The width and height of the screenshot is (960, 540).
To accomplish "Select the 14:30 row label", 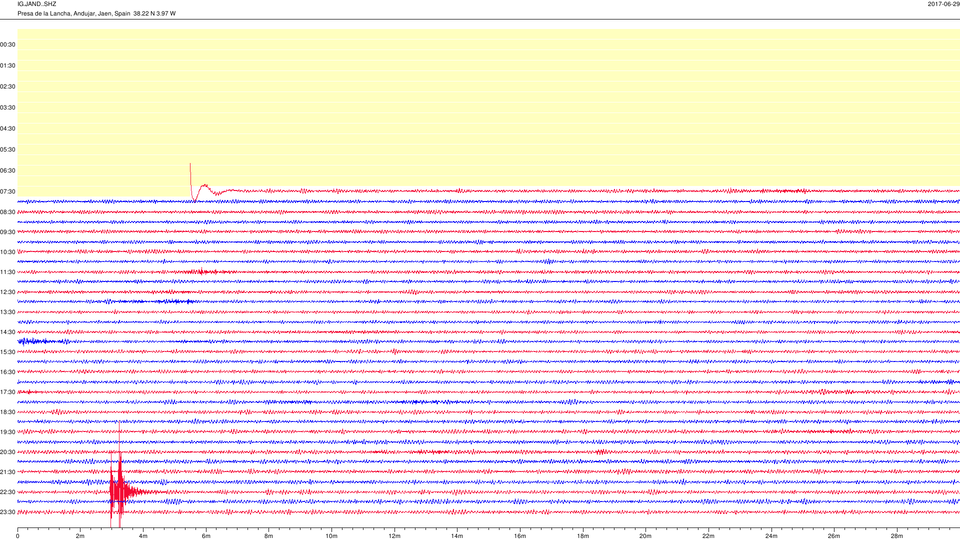I will pyautogui.click(x=8, y=332).
